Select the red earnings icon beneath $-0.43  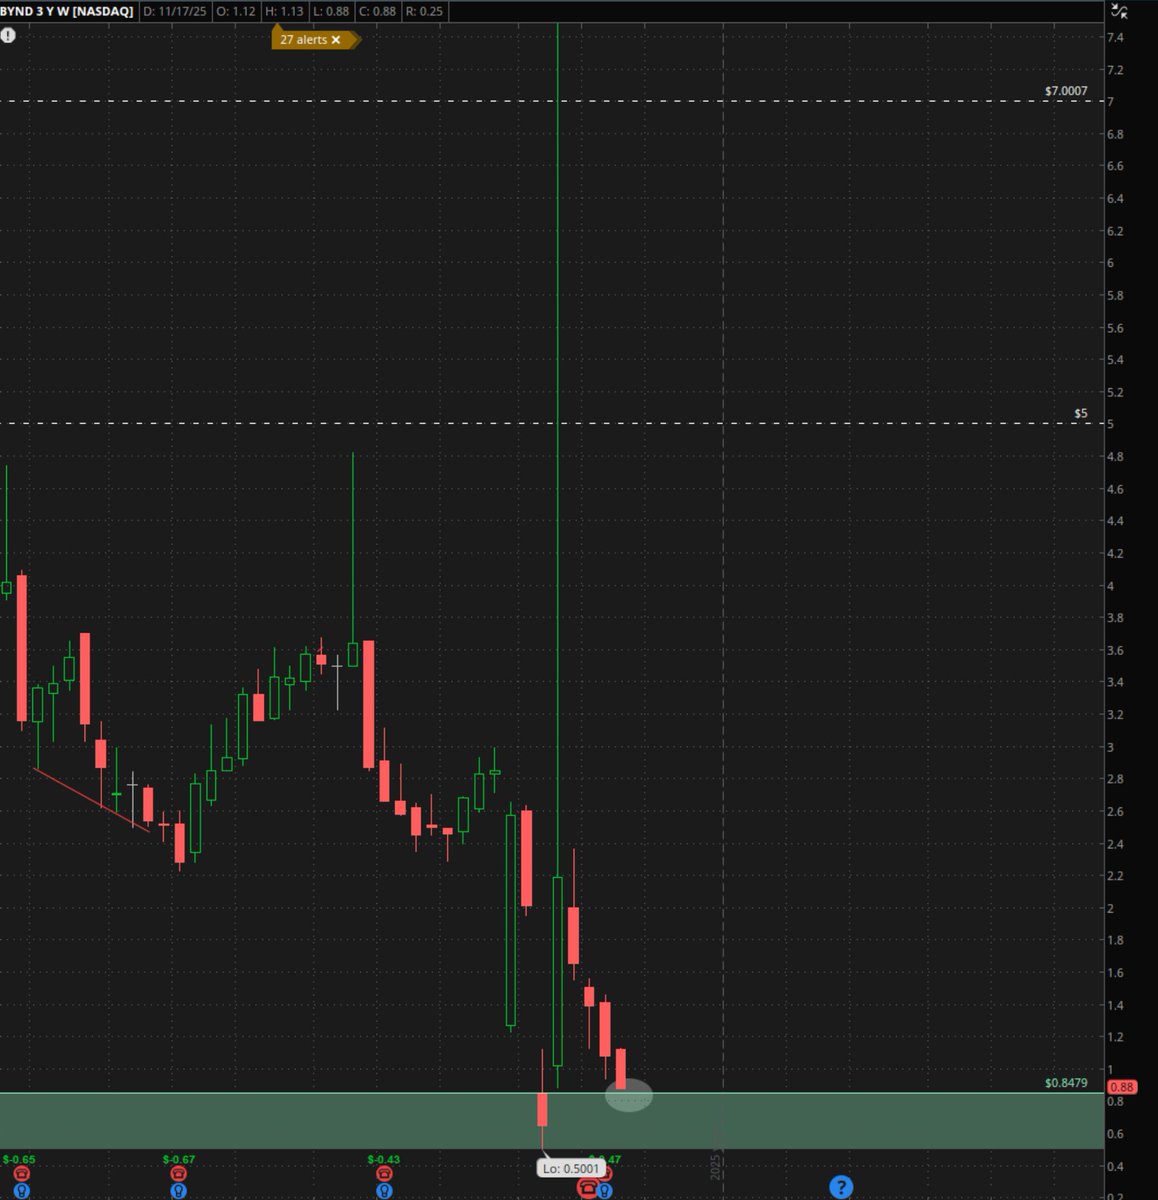click(x=383, y=1171)
